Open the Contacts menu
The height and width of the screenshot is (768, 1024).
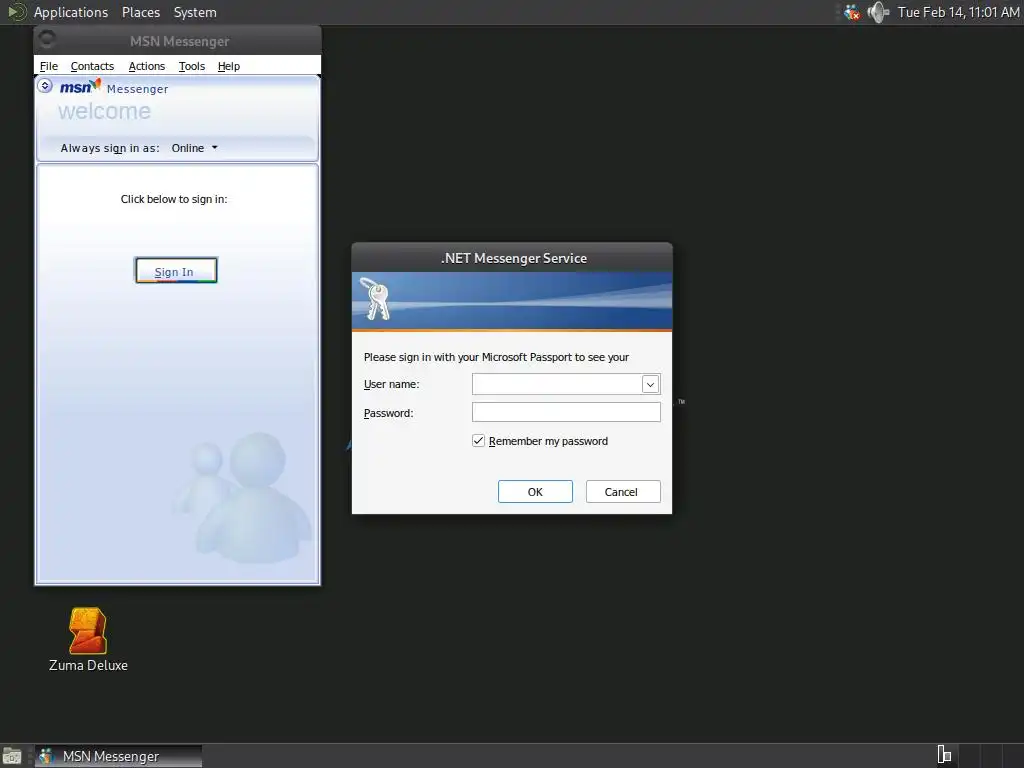[x=92, y=66]
